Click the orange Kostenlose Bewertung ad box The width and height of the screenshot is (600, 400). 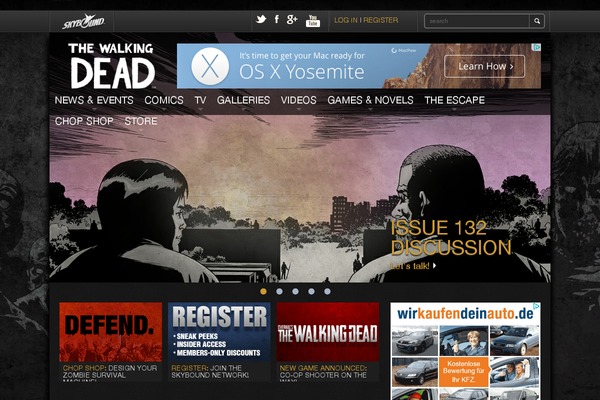pos(463,372)
